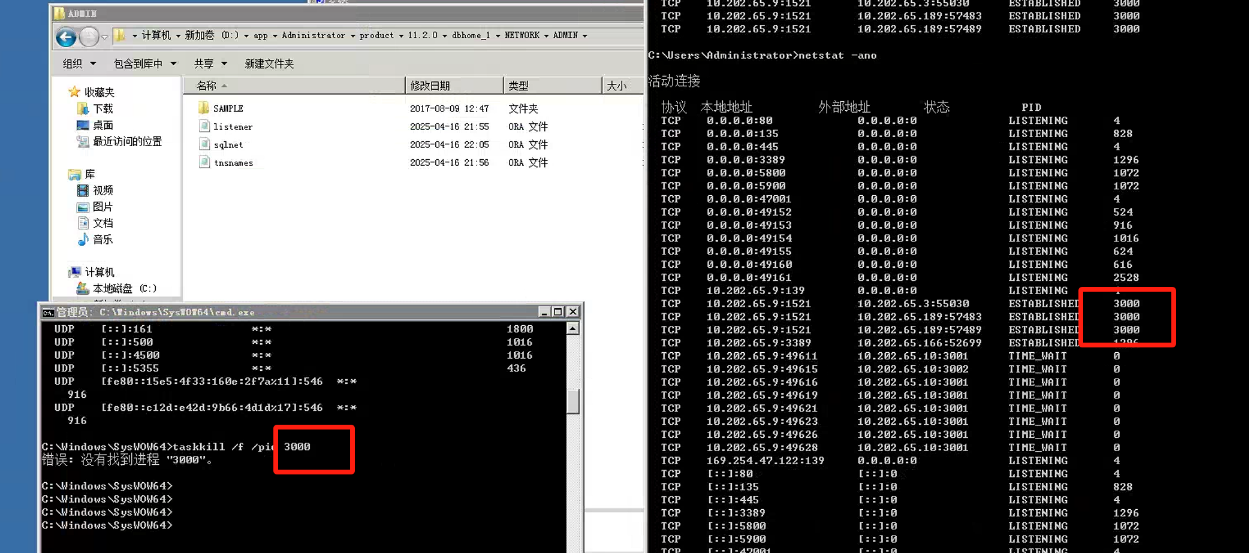This screenshot has width=1249, height=553.
Task: Expand the arrow after the dbhome_1 breadcrumb
Action: [497, 35]
